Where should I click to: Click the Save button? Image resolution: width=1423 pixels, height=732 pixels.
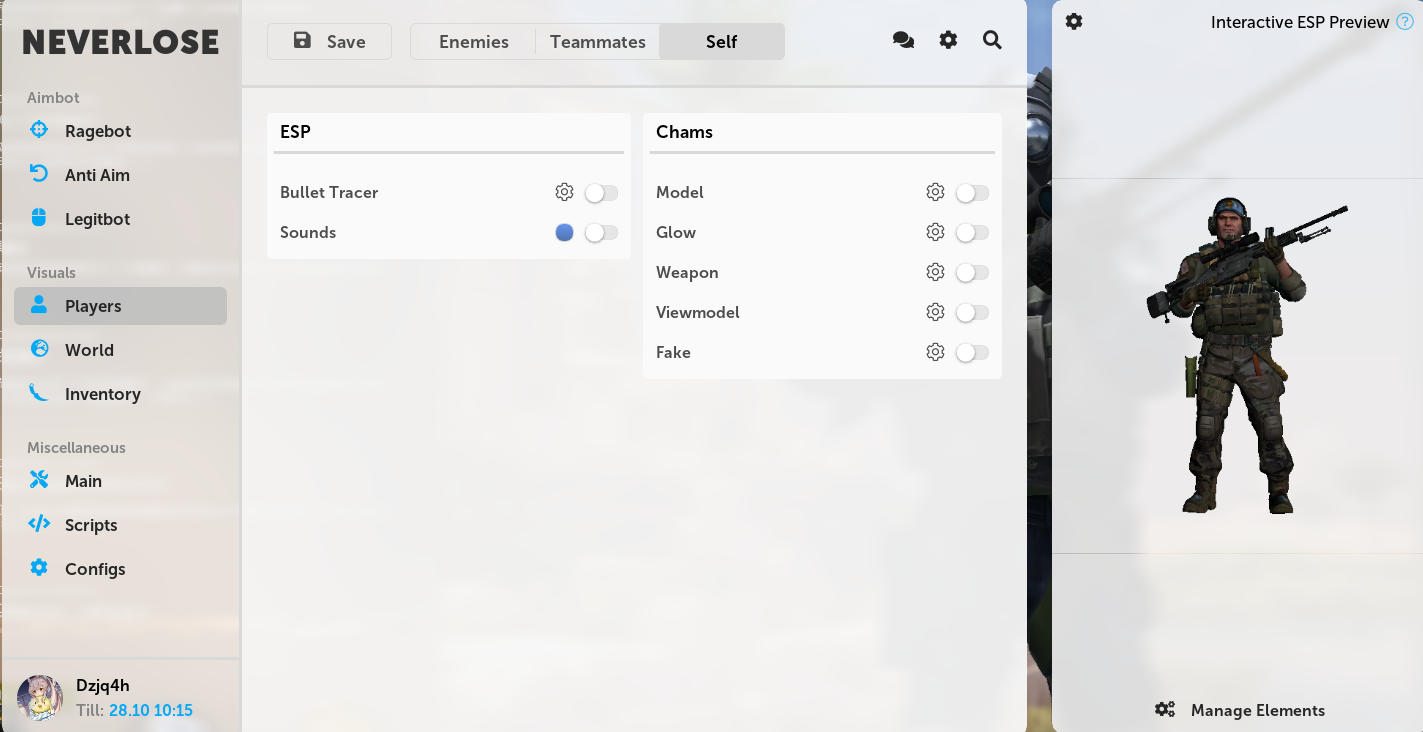point(329,41)
